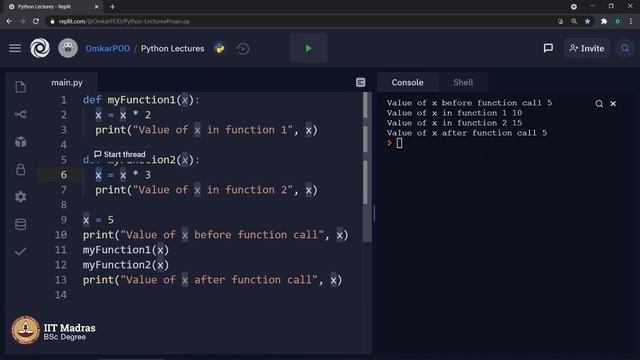Click the 'myFunction1(x)' call on line 11
Image resolution: width=640 pixels, height=360 pixels.
(x=126, y=250)
